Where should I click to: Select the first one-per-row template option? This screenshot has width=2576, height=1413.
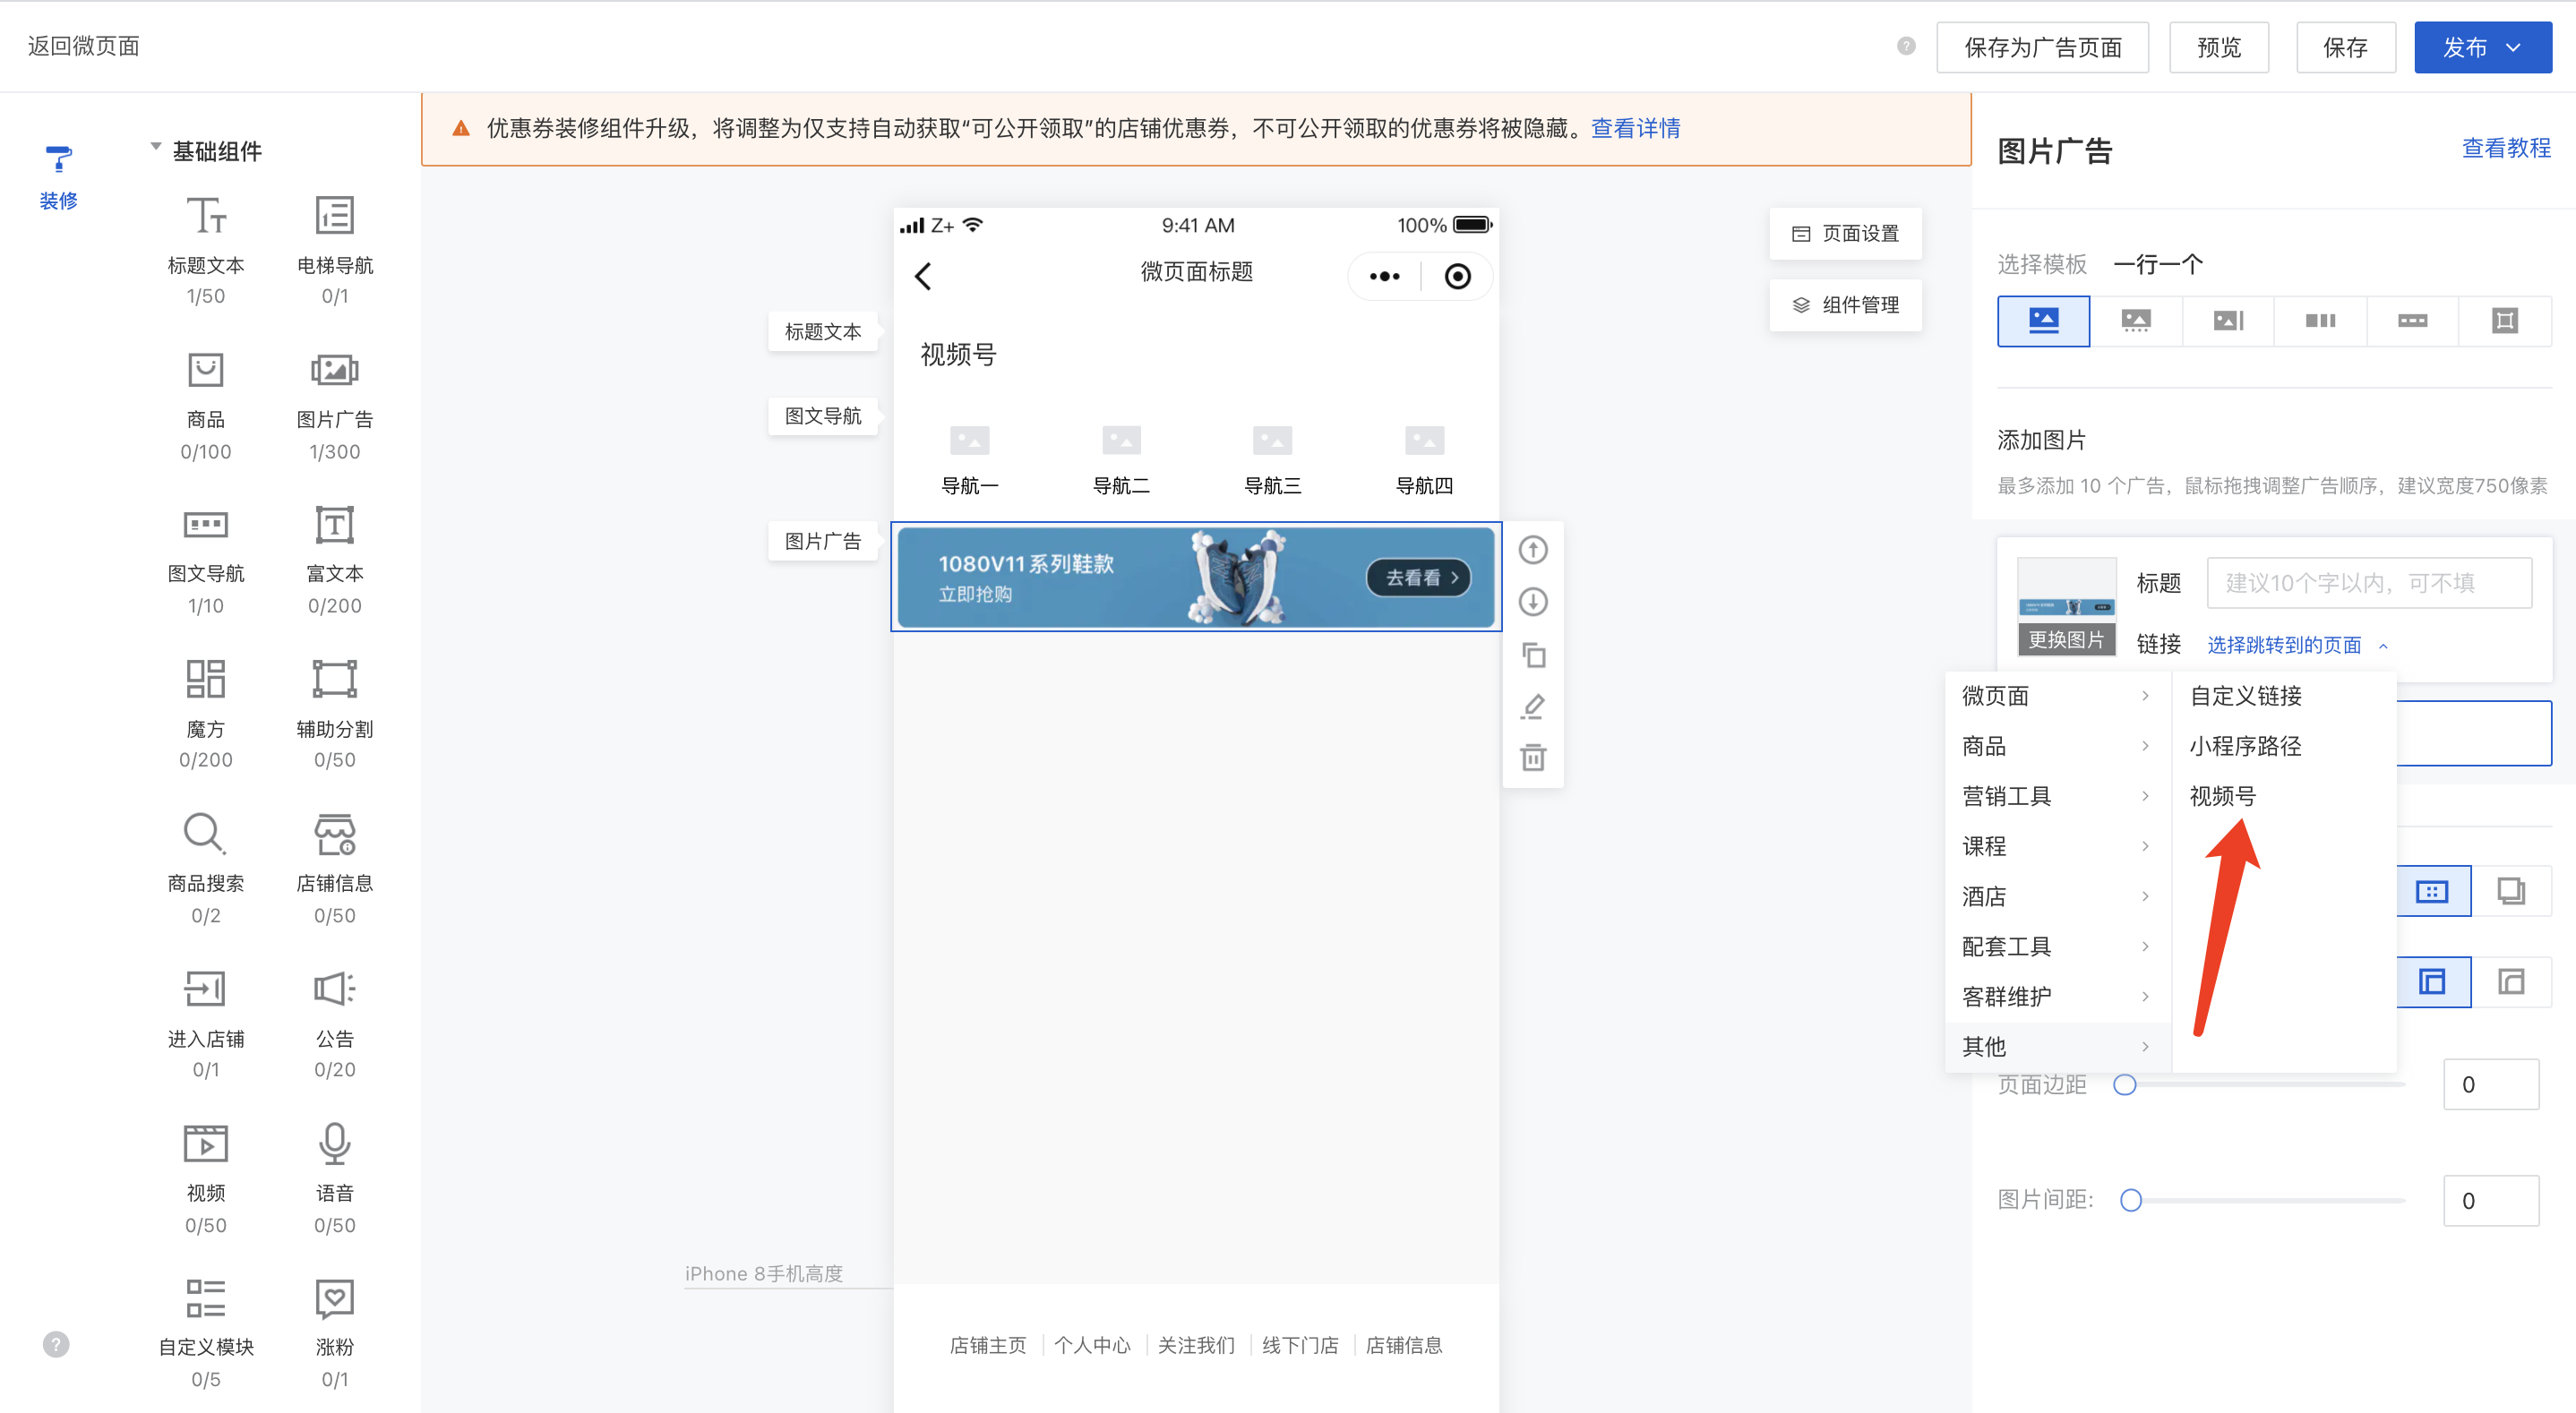pos(2043,321)
